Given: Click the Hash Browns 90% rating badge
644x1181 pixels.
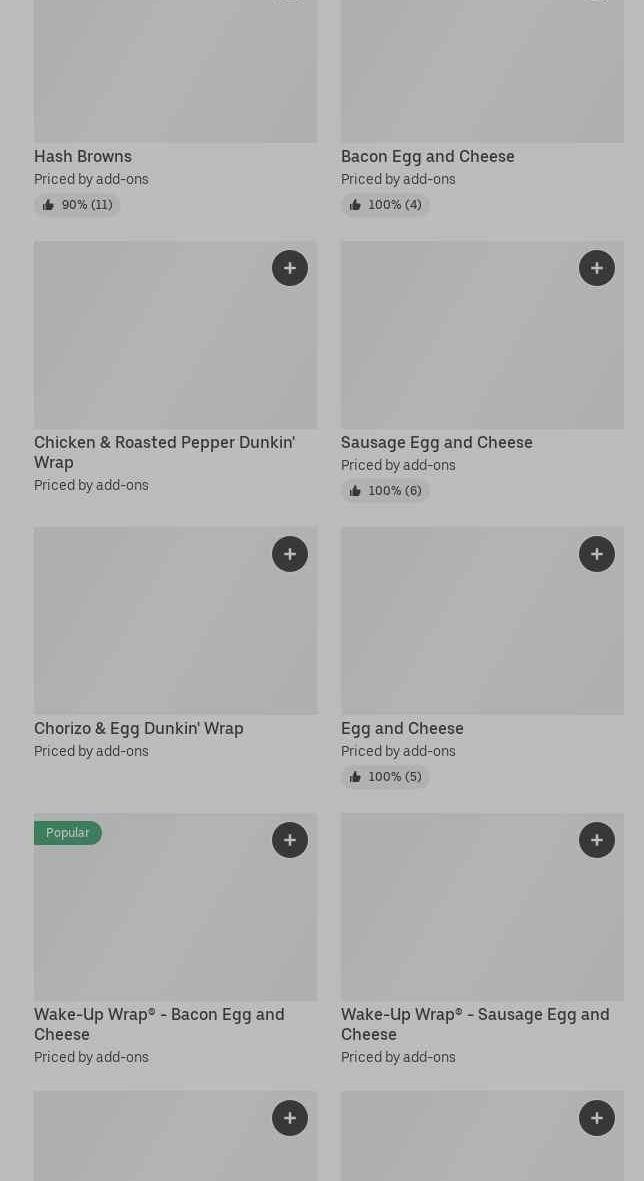Looking at the screenshot, I should pos(77,205).
